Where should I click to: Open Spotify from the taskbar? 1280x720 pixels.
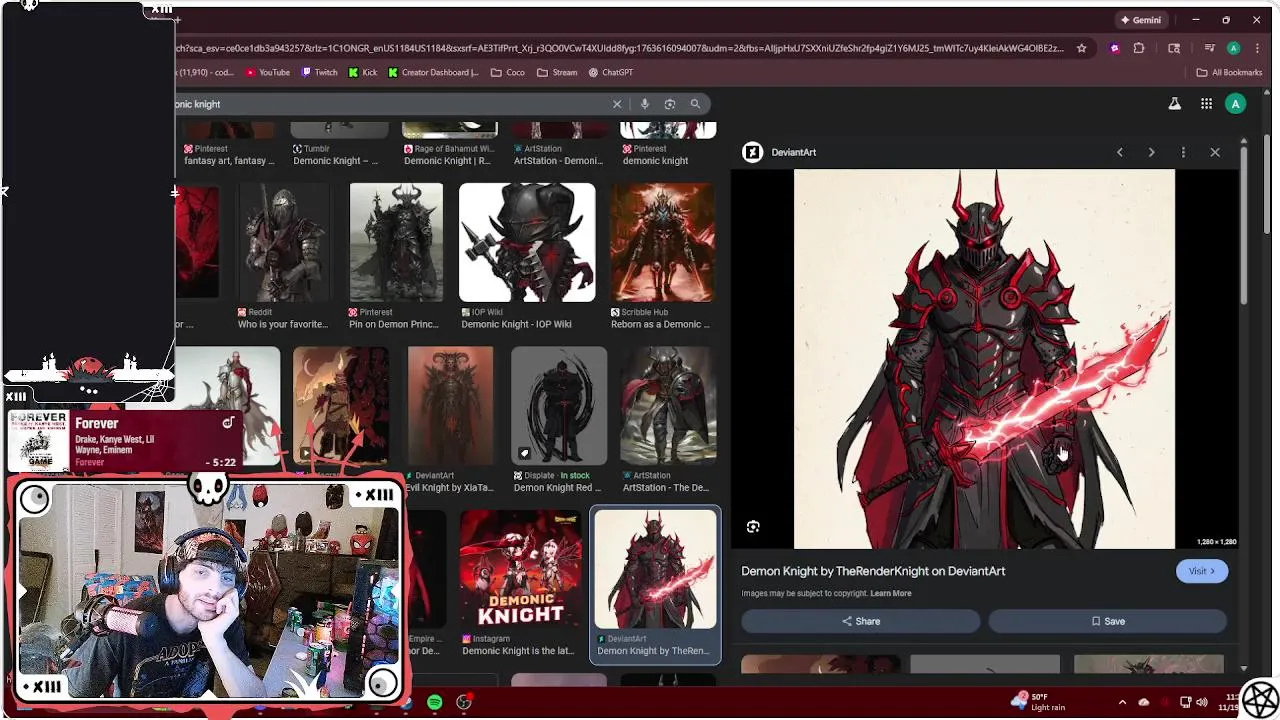click(x=434, y=703)
